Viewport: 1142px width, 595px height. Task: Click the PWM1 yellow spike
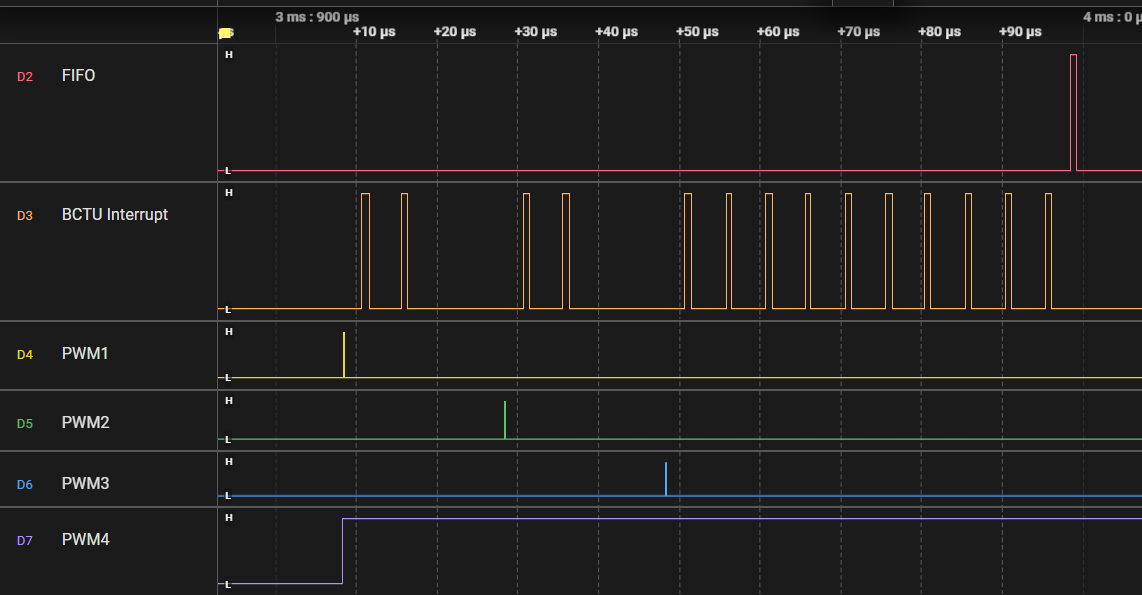(x=344, y=355)
